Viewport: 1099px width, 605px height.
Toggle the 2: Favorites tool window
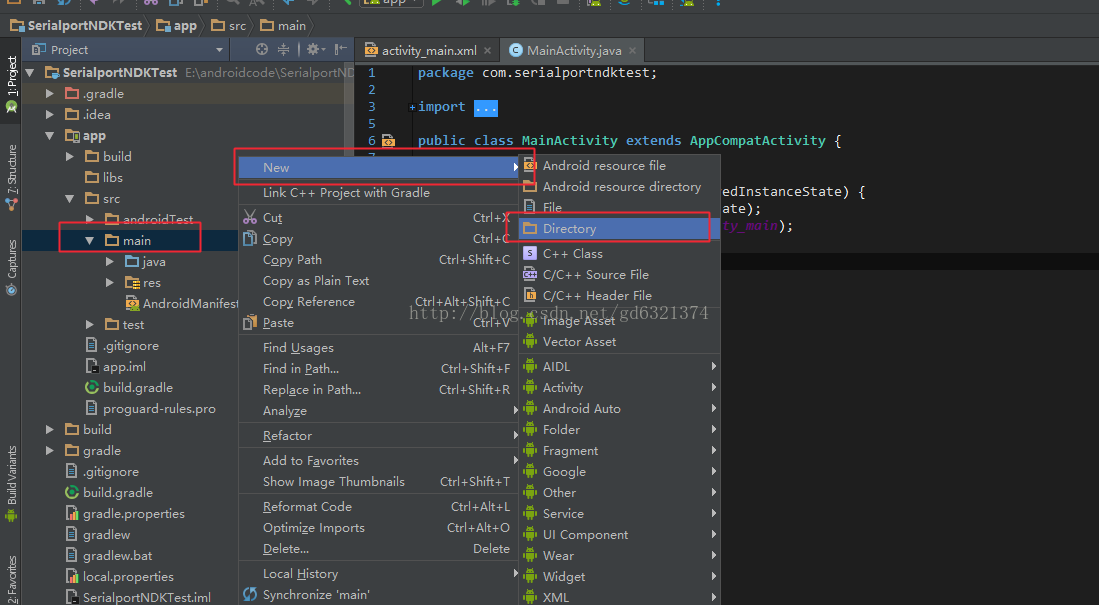[x=11, y=580]
